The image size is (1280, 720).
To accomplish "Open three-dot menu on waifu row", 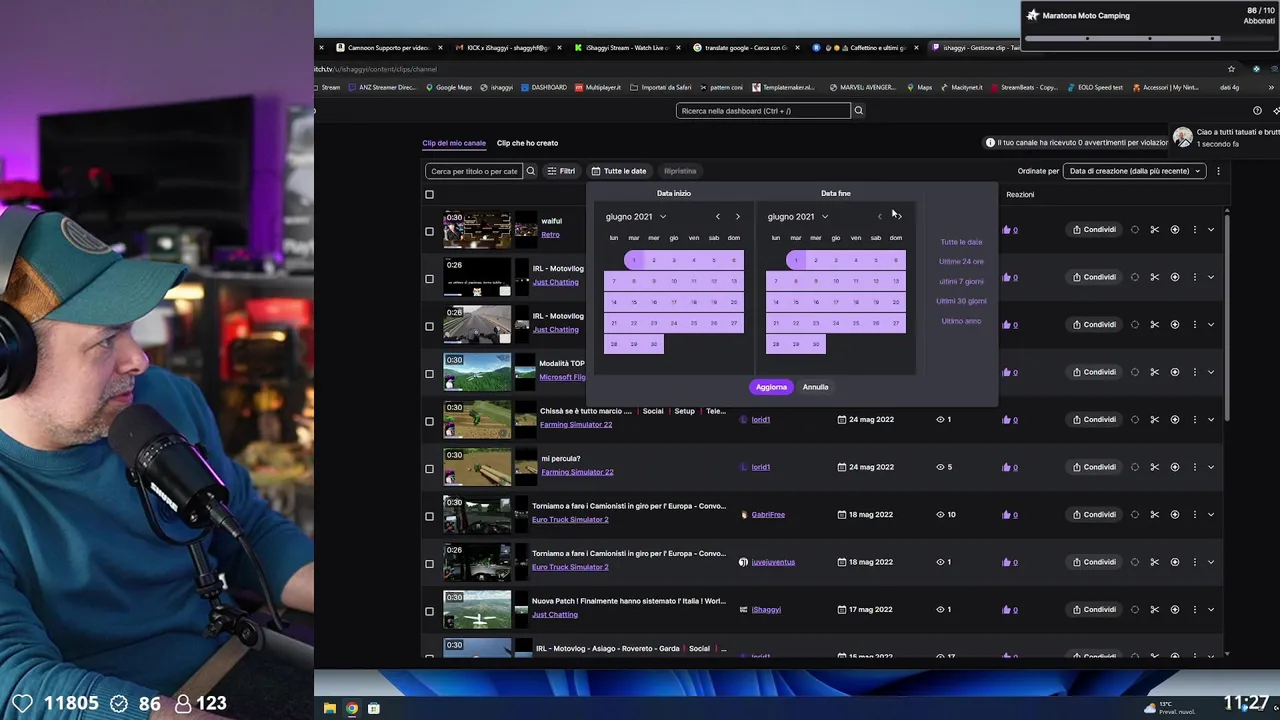I will pos(1194,229).
